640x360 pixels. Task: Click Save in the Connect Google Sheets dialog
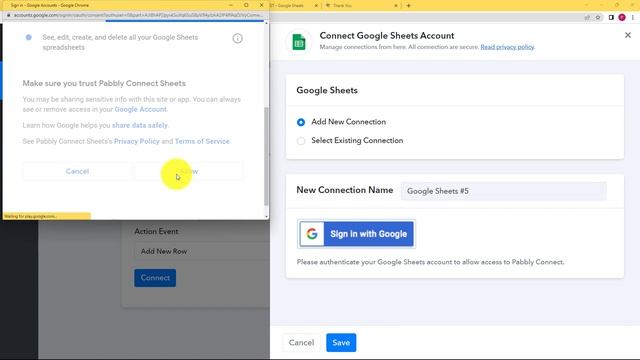click(341, 342)
